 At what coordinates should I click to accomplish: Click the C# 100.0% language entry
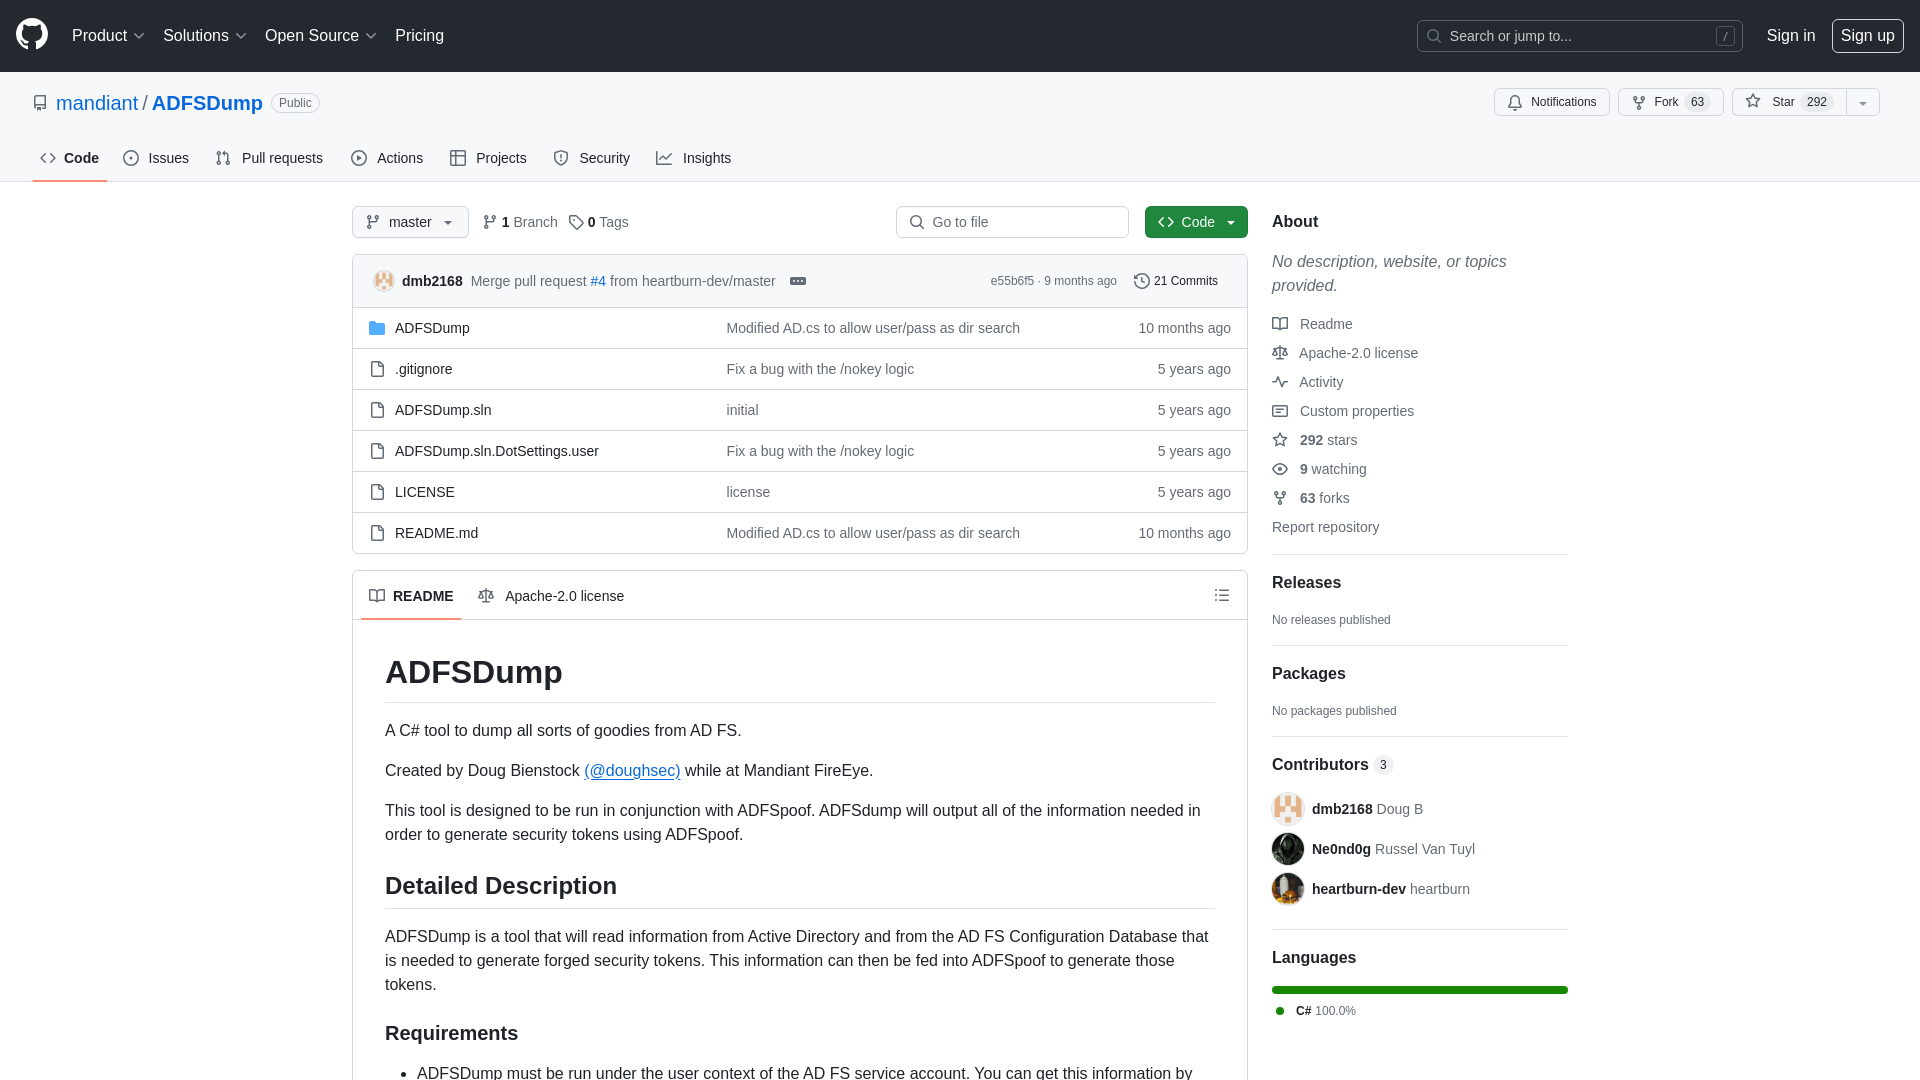pyautogui.click(x=1316, y=1011)
